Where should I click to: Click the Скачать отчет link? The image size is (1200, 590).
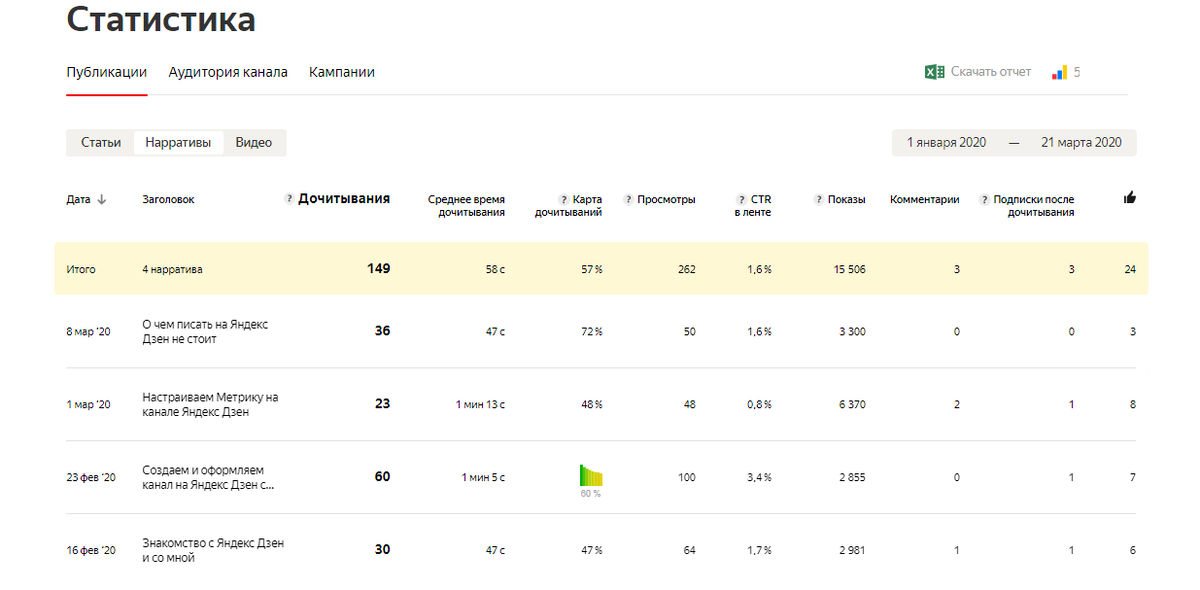click(990, 72)
